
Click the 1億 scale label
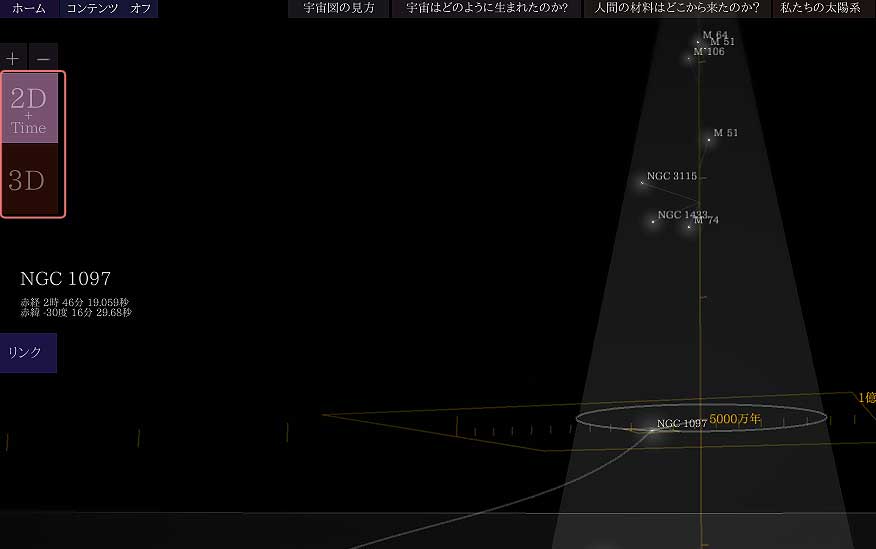[867, 398]
